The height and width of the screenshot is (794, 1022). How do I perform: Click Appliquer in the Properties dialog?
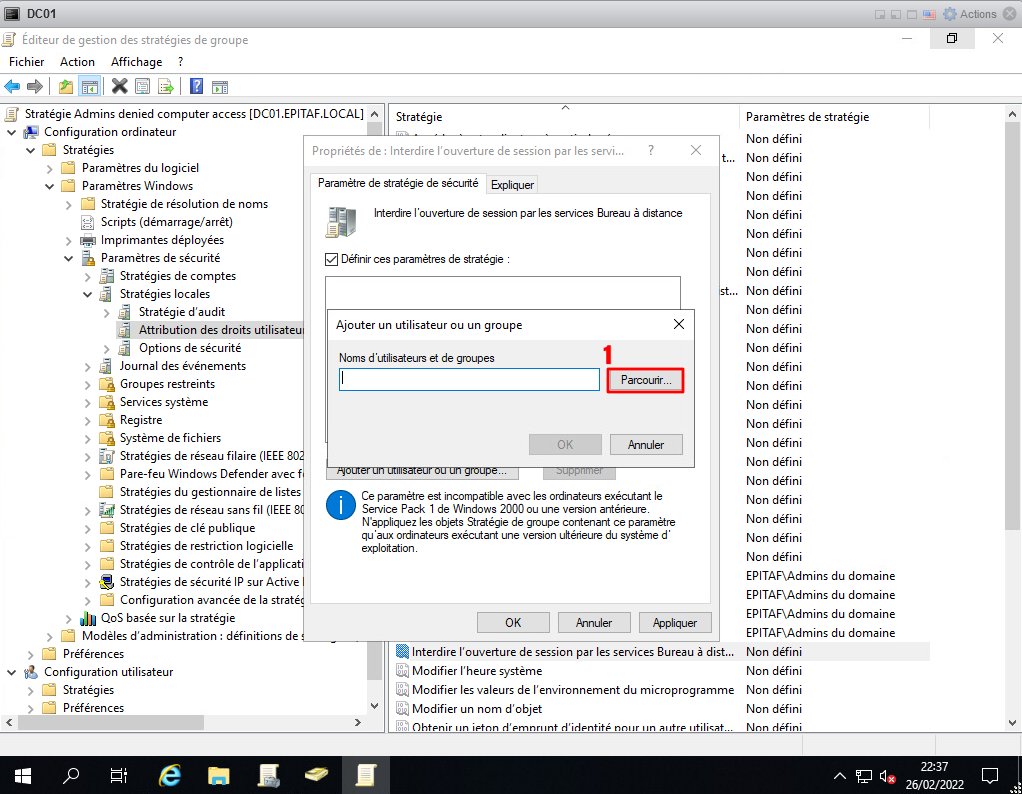point(674,622)
